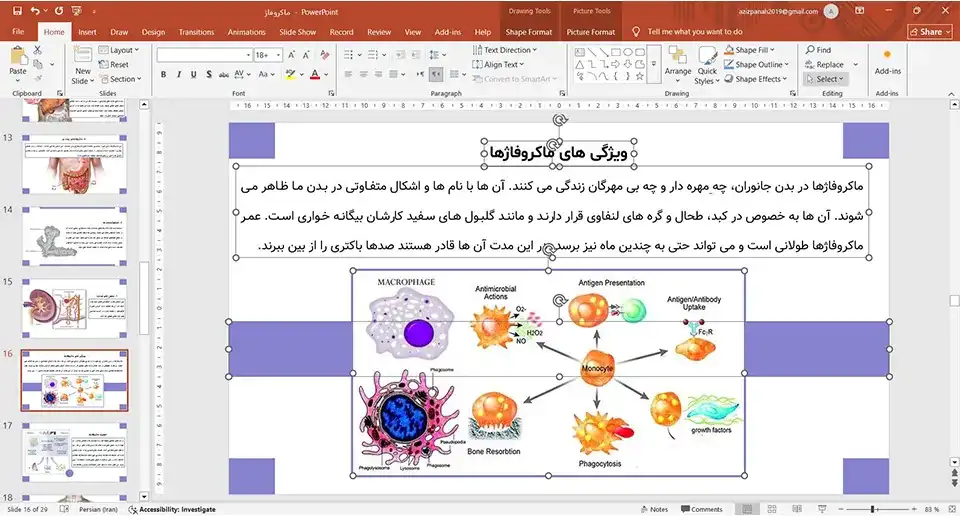The image size is (960, 516).
Task: Select slide 17 thumbnail
Action: coord(75,452)
